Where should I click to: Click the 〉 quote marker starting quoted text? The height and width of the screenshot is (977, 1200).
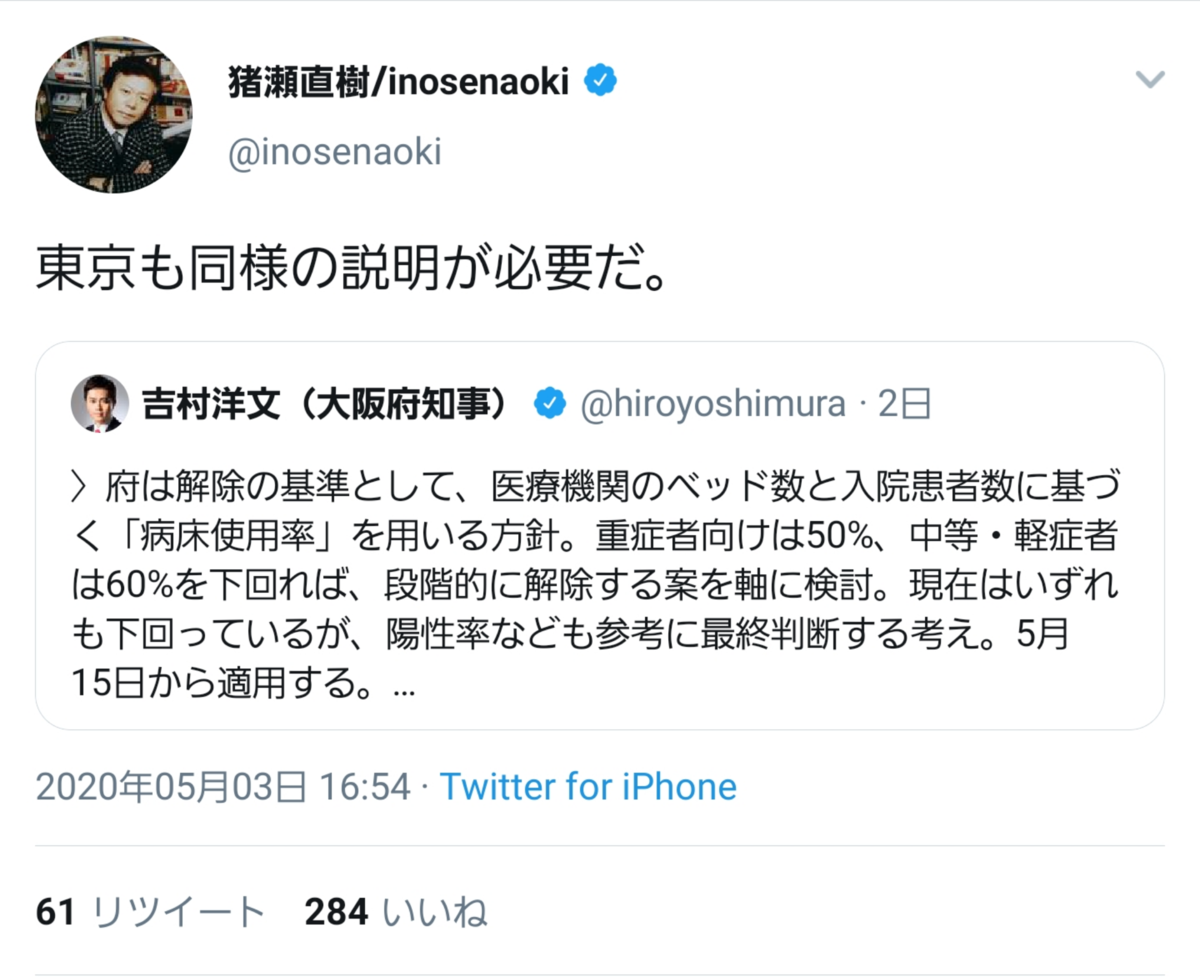pos(83,487)
